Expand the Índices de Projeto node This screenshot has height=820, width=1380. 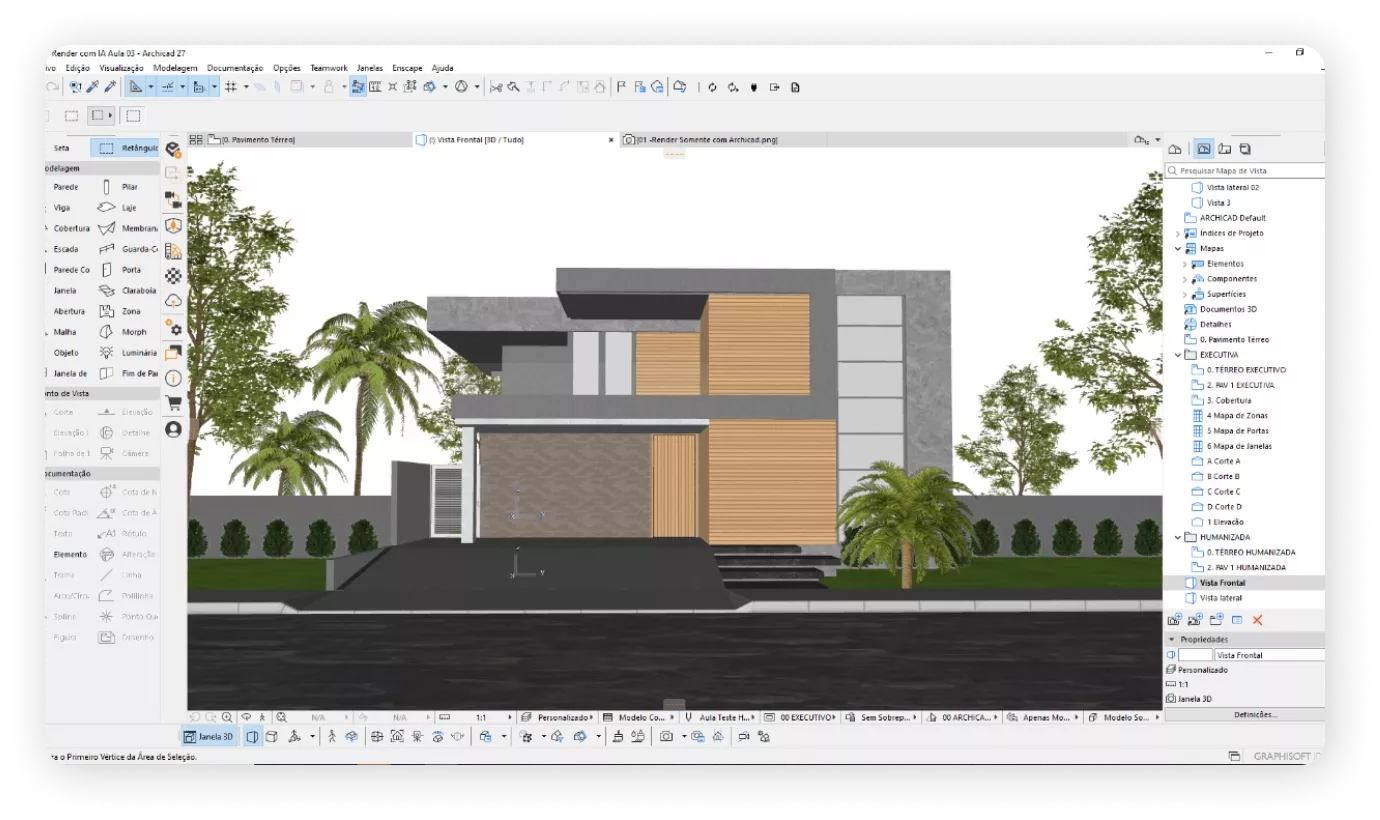click(1178, 233)
